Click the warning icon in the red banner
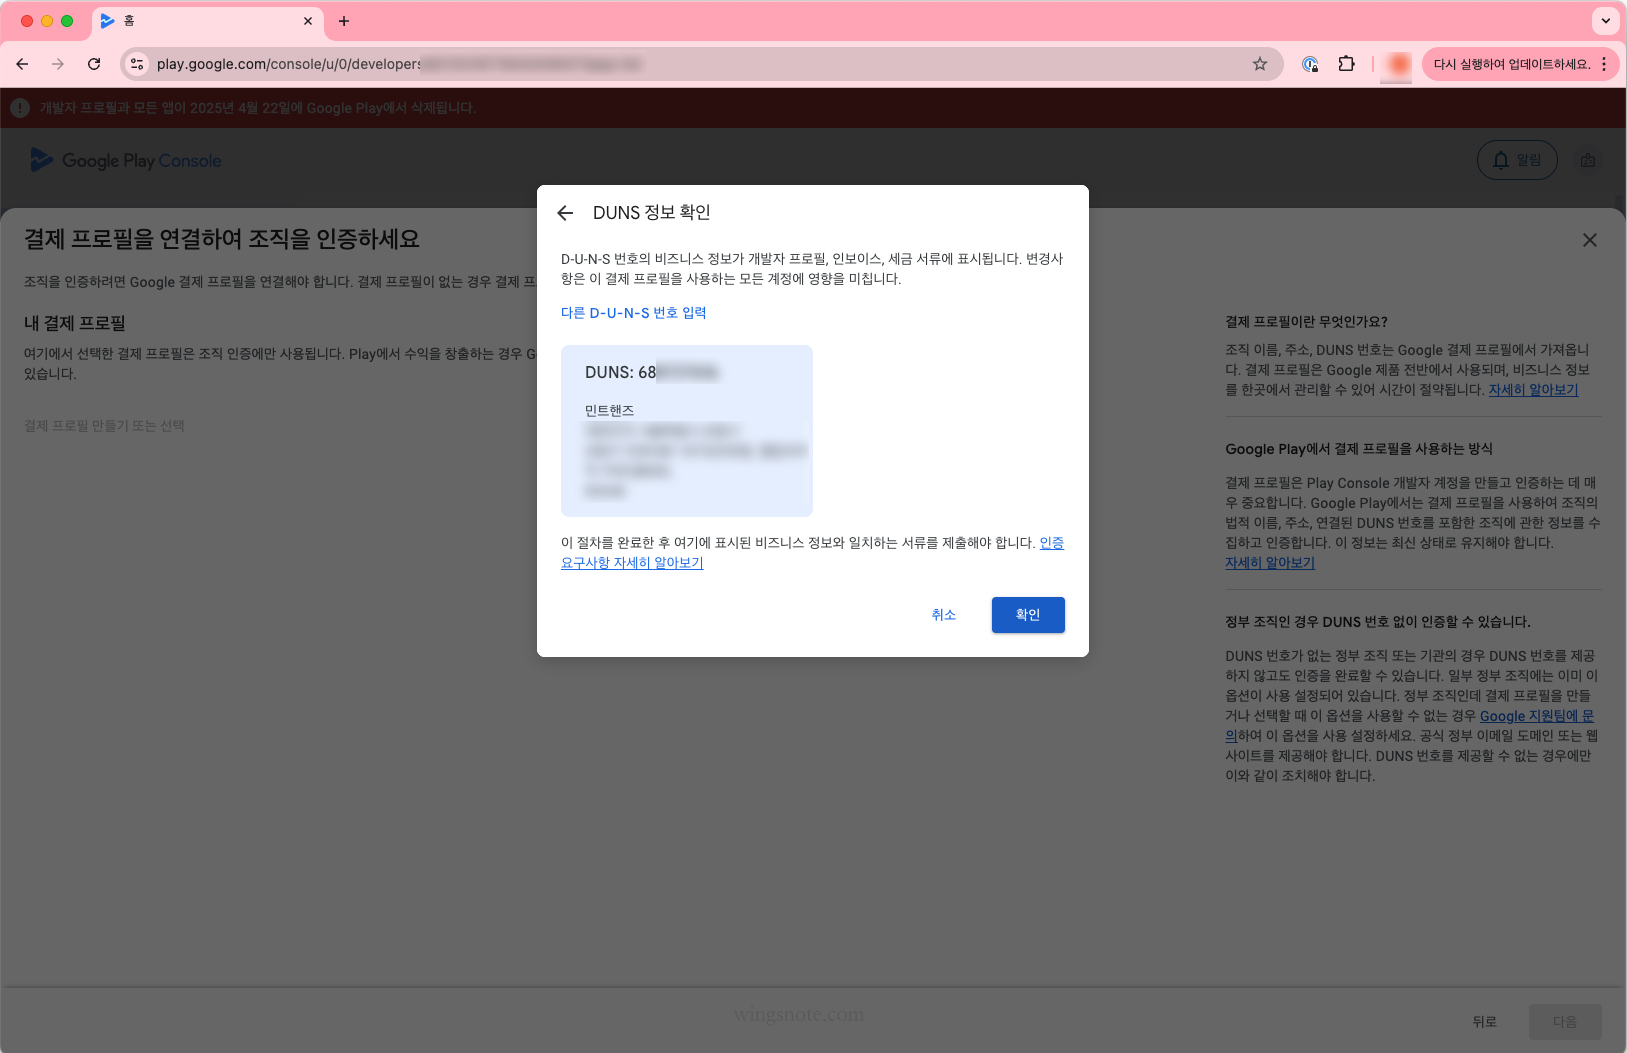1627x1053 pixels. point(20,108)
